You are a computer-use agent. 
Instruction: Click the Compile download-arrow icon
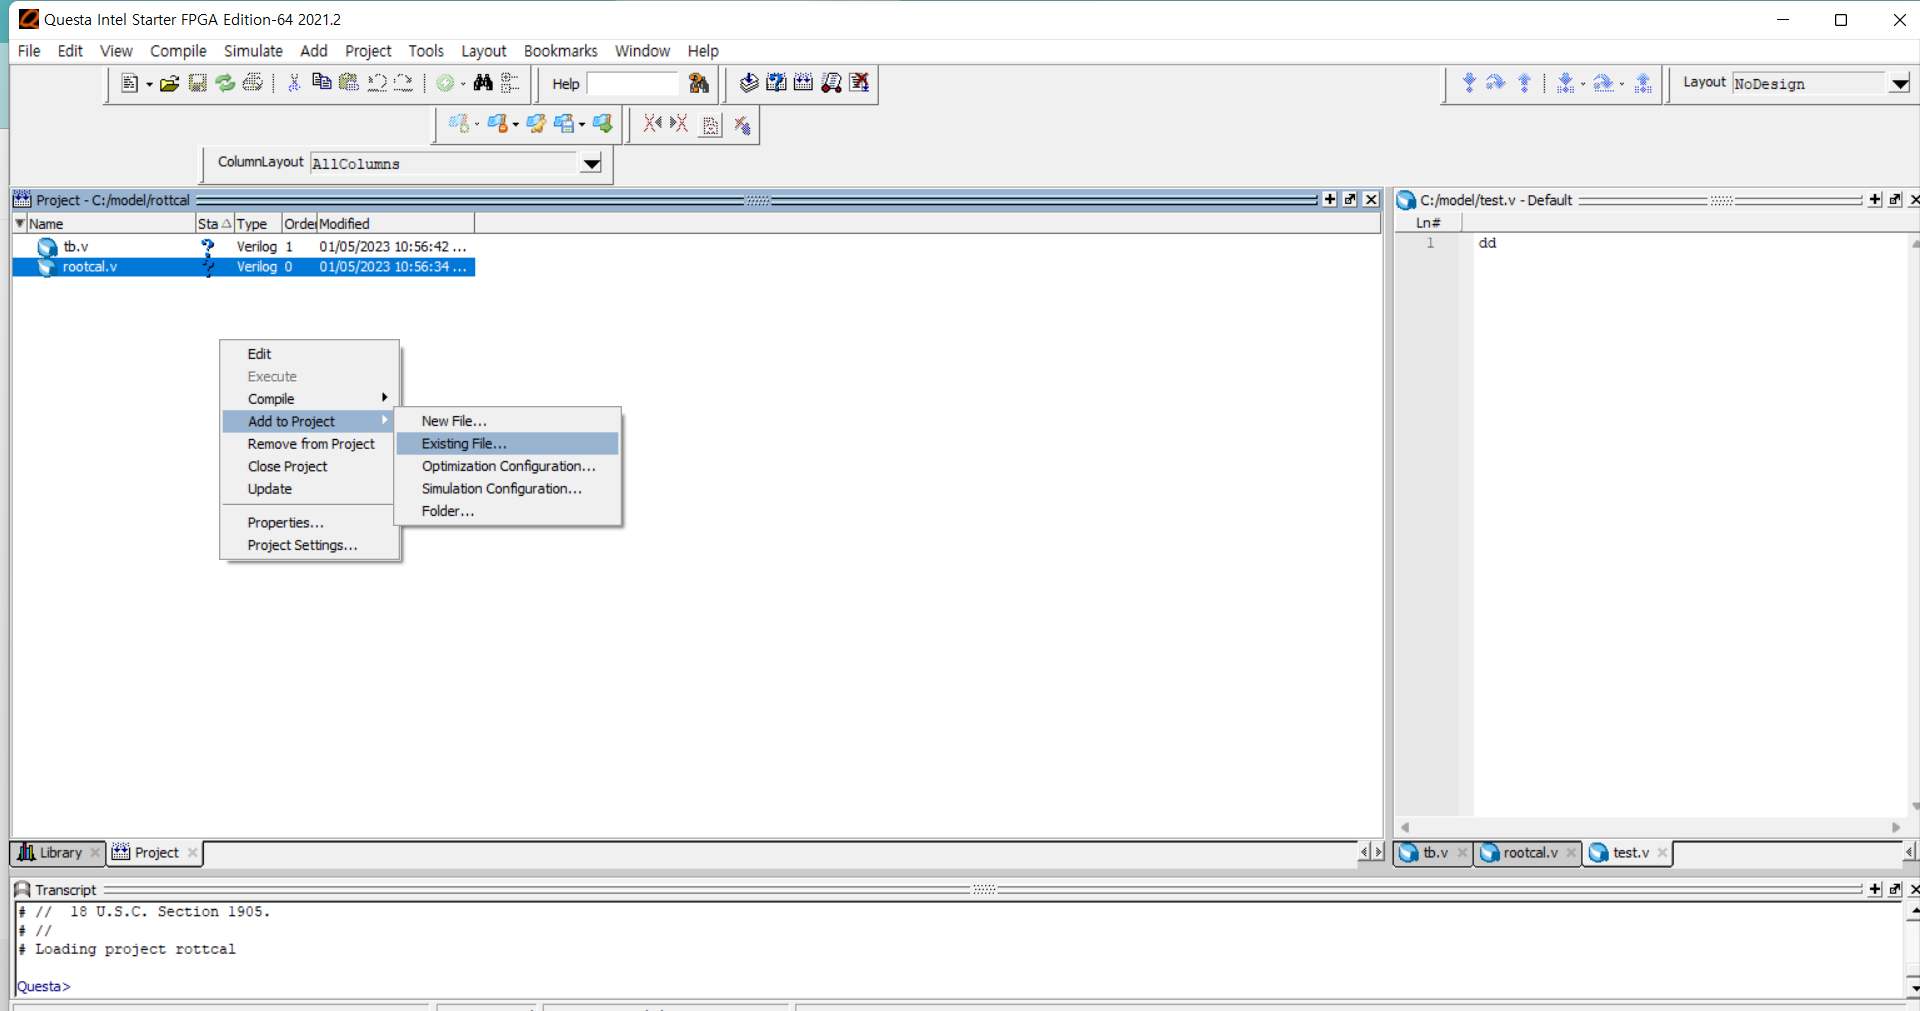748,83
